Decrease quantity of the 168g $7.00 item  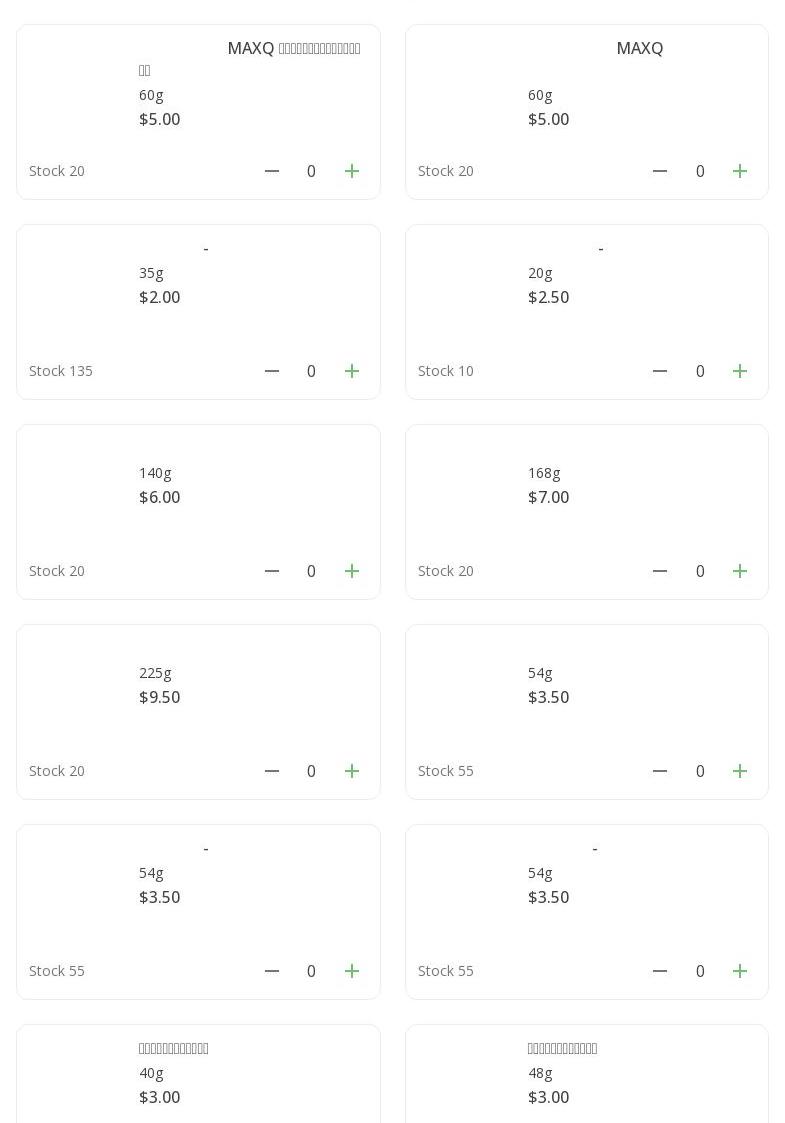[x=660, y=571]
